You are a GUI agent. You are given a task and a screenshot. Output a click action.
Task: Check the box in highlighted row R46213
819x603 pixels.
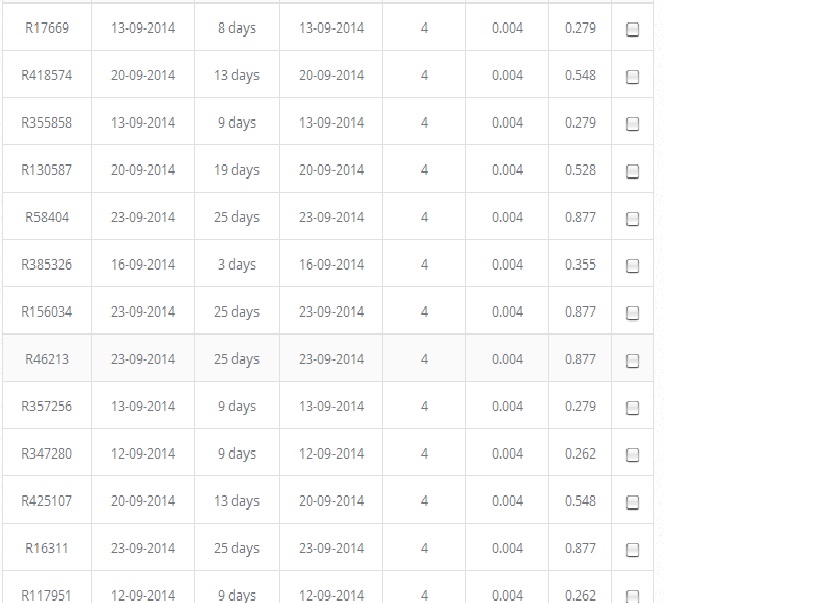click(632, 360)
